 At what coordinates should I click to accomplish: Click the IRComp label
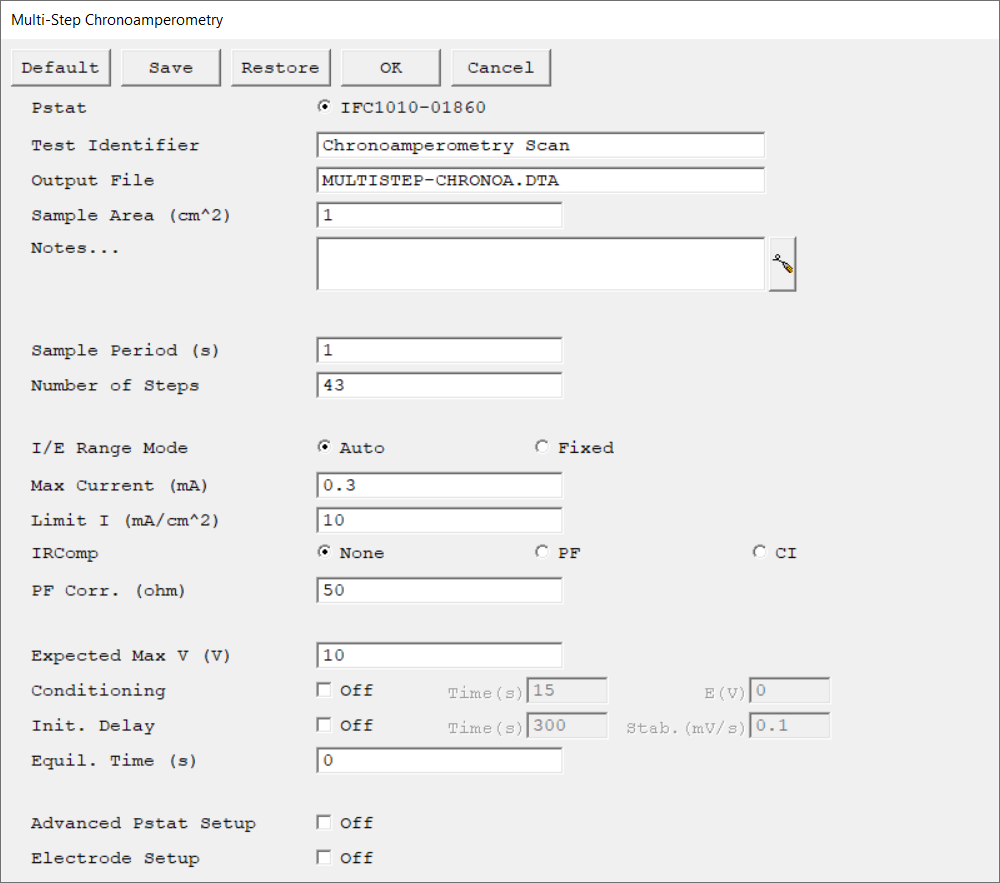point(64,553)
